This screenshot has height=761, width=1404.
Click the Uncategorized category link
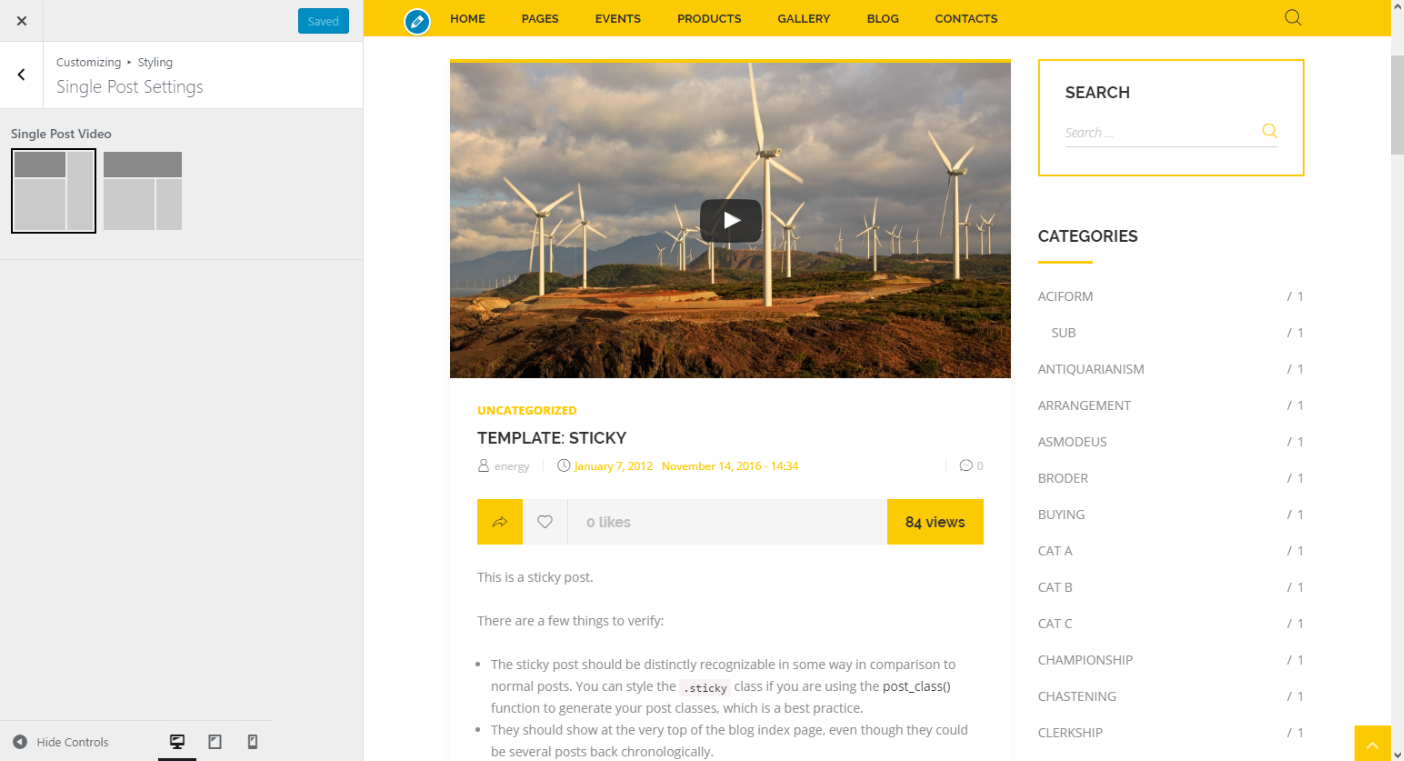click(527, 411)
